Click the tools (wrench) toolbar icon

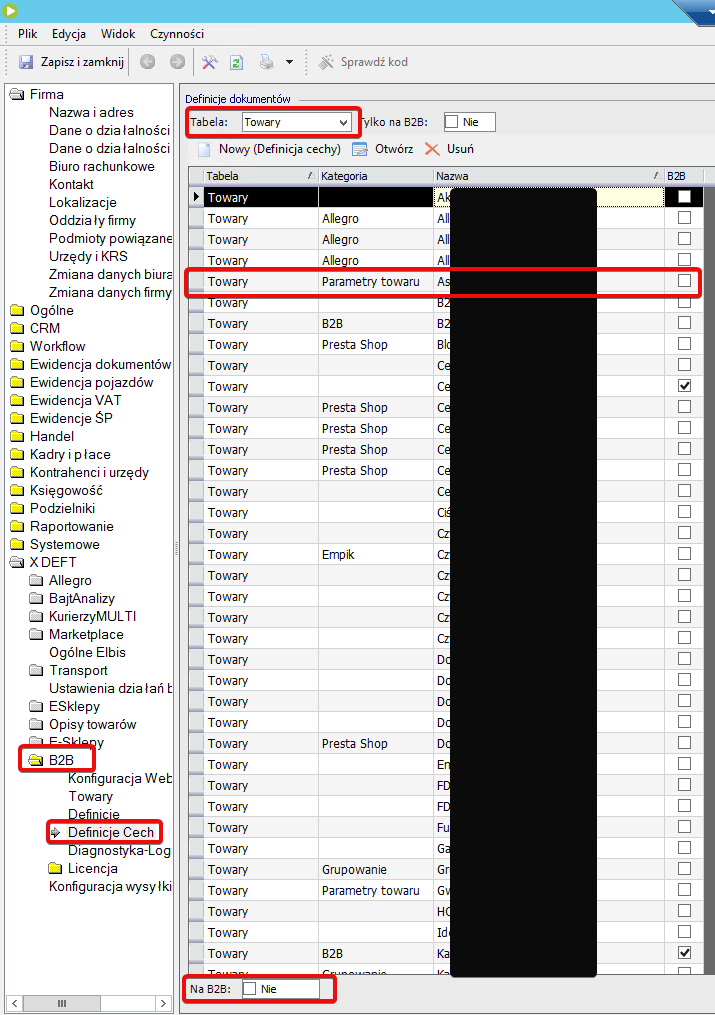pyautogui.click(x=209, y=62)
